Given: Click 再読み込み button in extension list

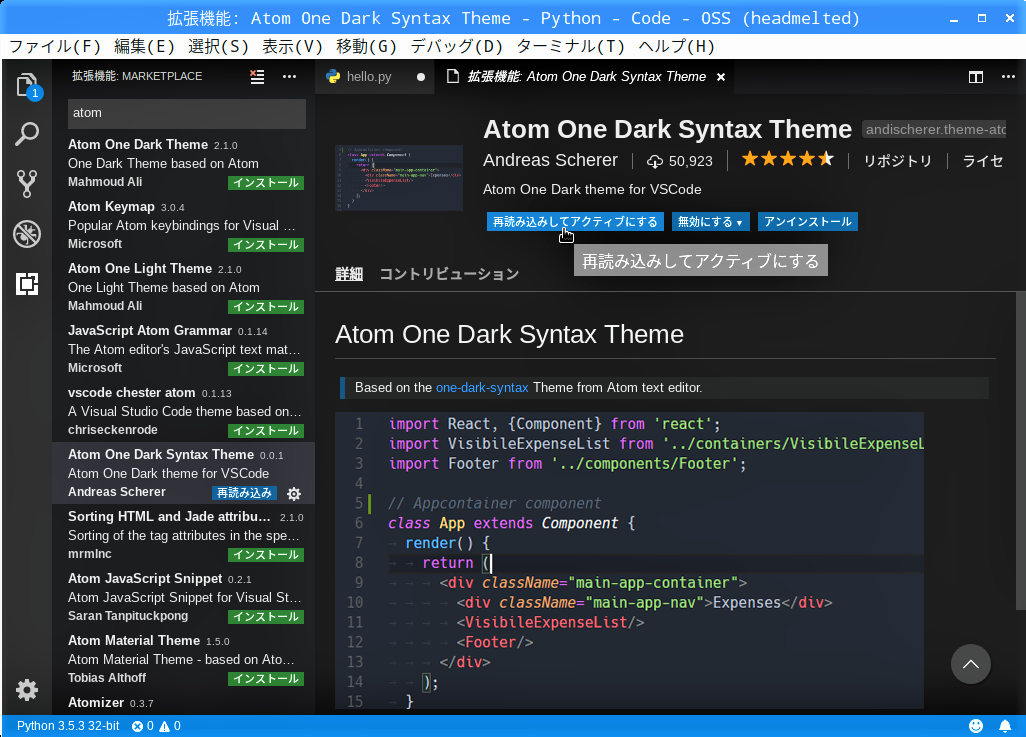Looking at the screenshot, I should pyautogui.click(x=244, y=493).
